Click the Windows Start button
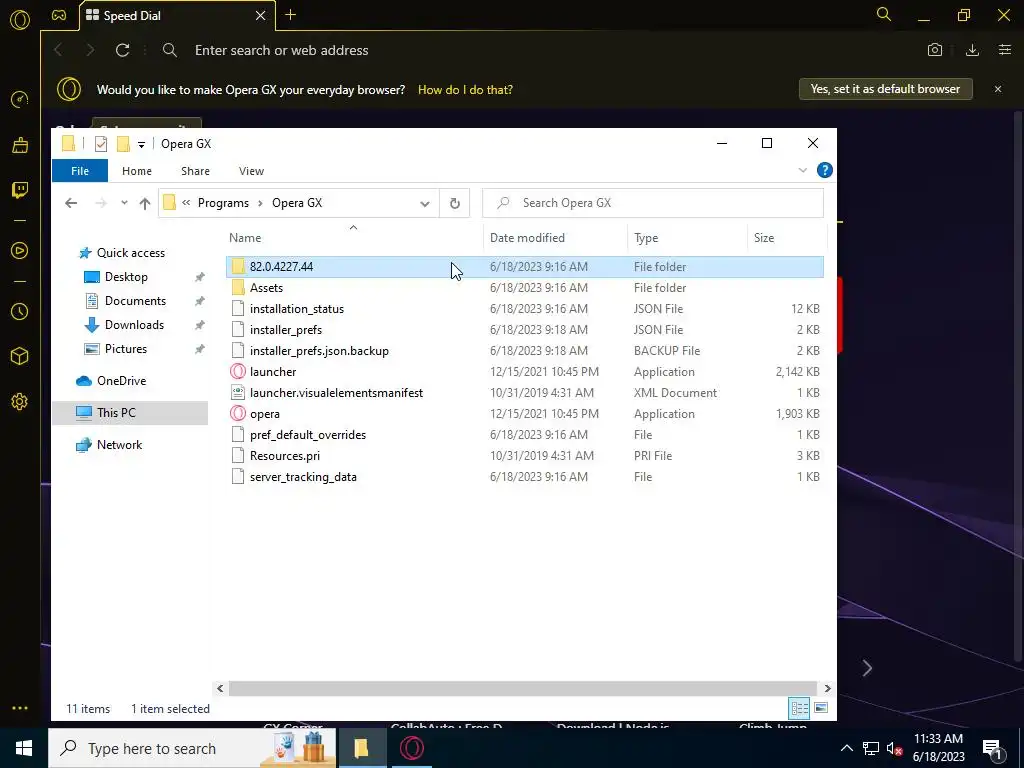 tap(24, 748)
